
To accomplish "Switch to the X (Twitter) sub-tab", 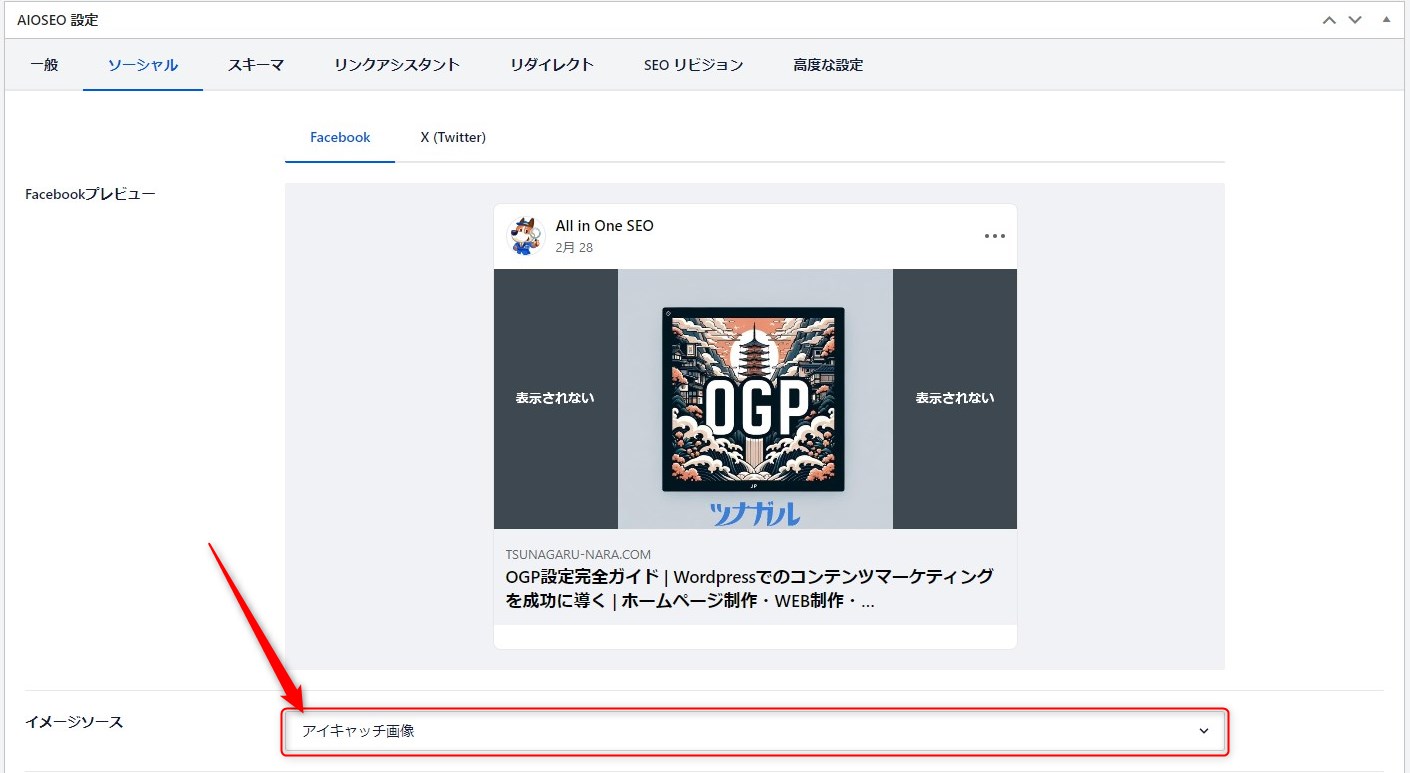I will (x=453, y=137).
